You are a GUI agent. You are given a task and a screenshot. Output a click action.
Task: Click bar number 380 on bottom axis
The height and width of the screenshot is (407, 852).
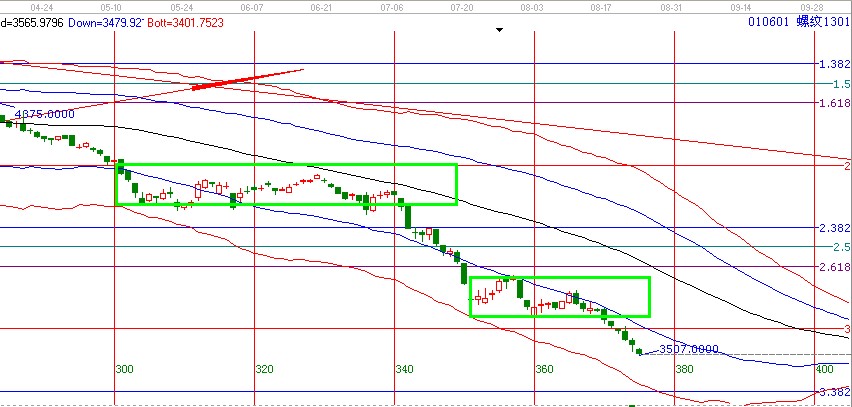pos(685,369)
